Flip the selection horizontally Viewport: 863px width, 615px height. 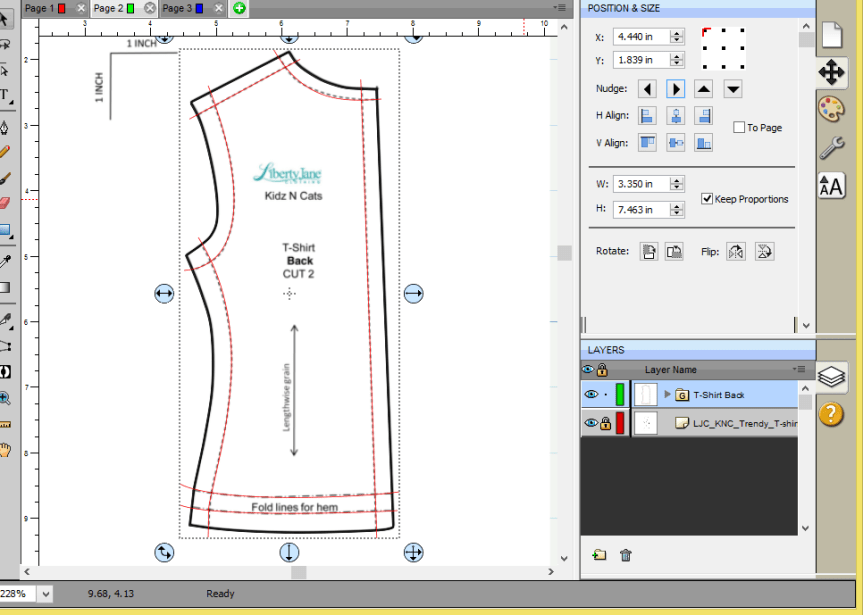pos(736,251)
